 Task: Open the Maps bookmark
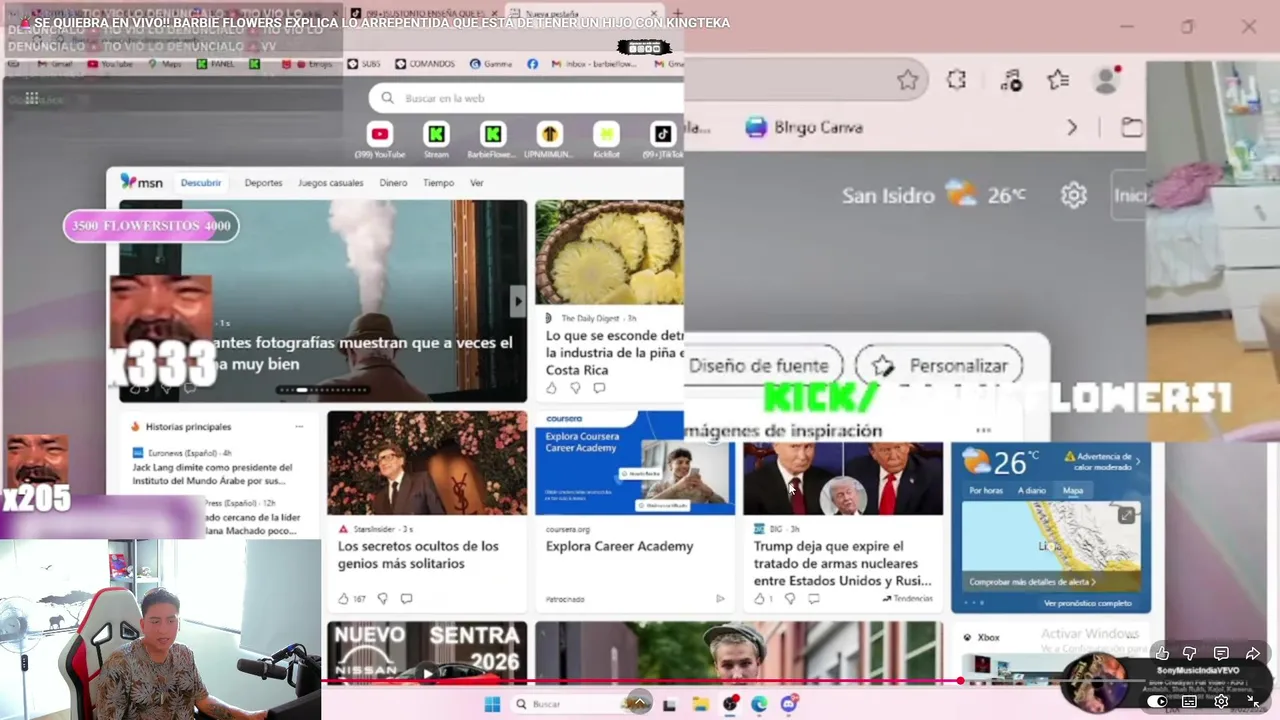(x=165, y=64)
